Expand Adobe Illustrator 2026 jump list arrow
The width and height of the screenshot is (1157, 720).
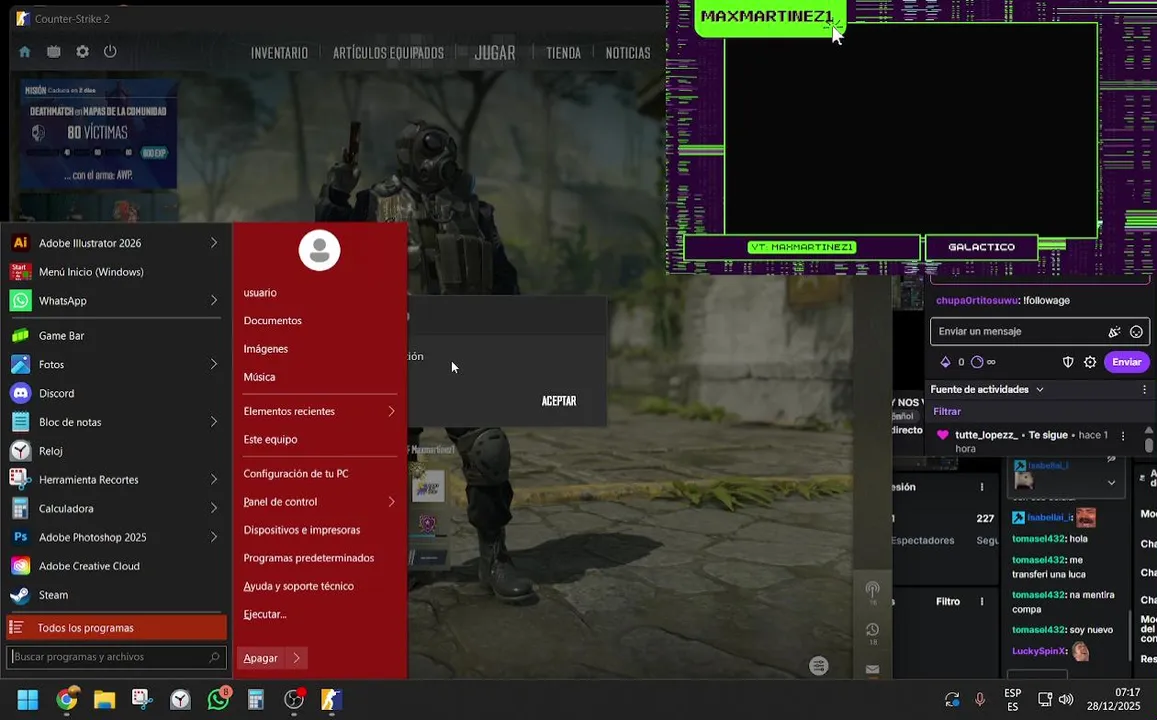(x=213, y=243)
